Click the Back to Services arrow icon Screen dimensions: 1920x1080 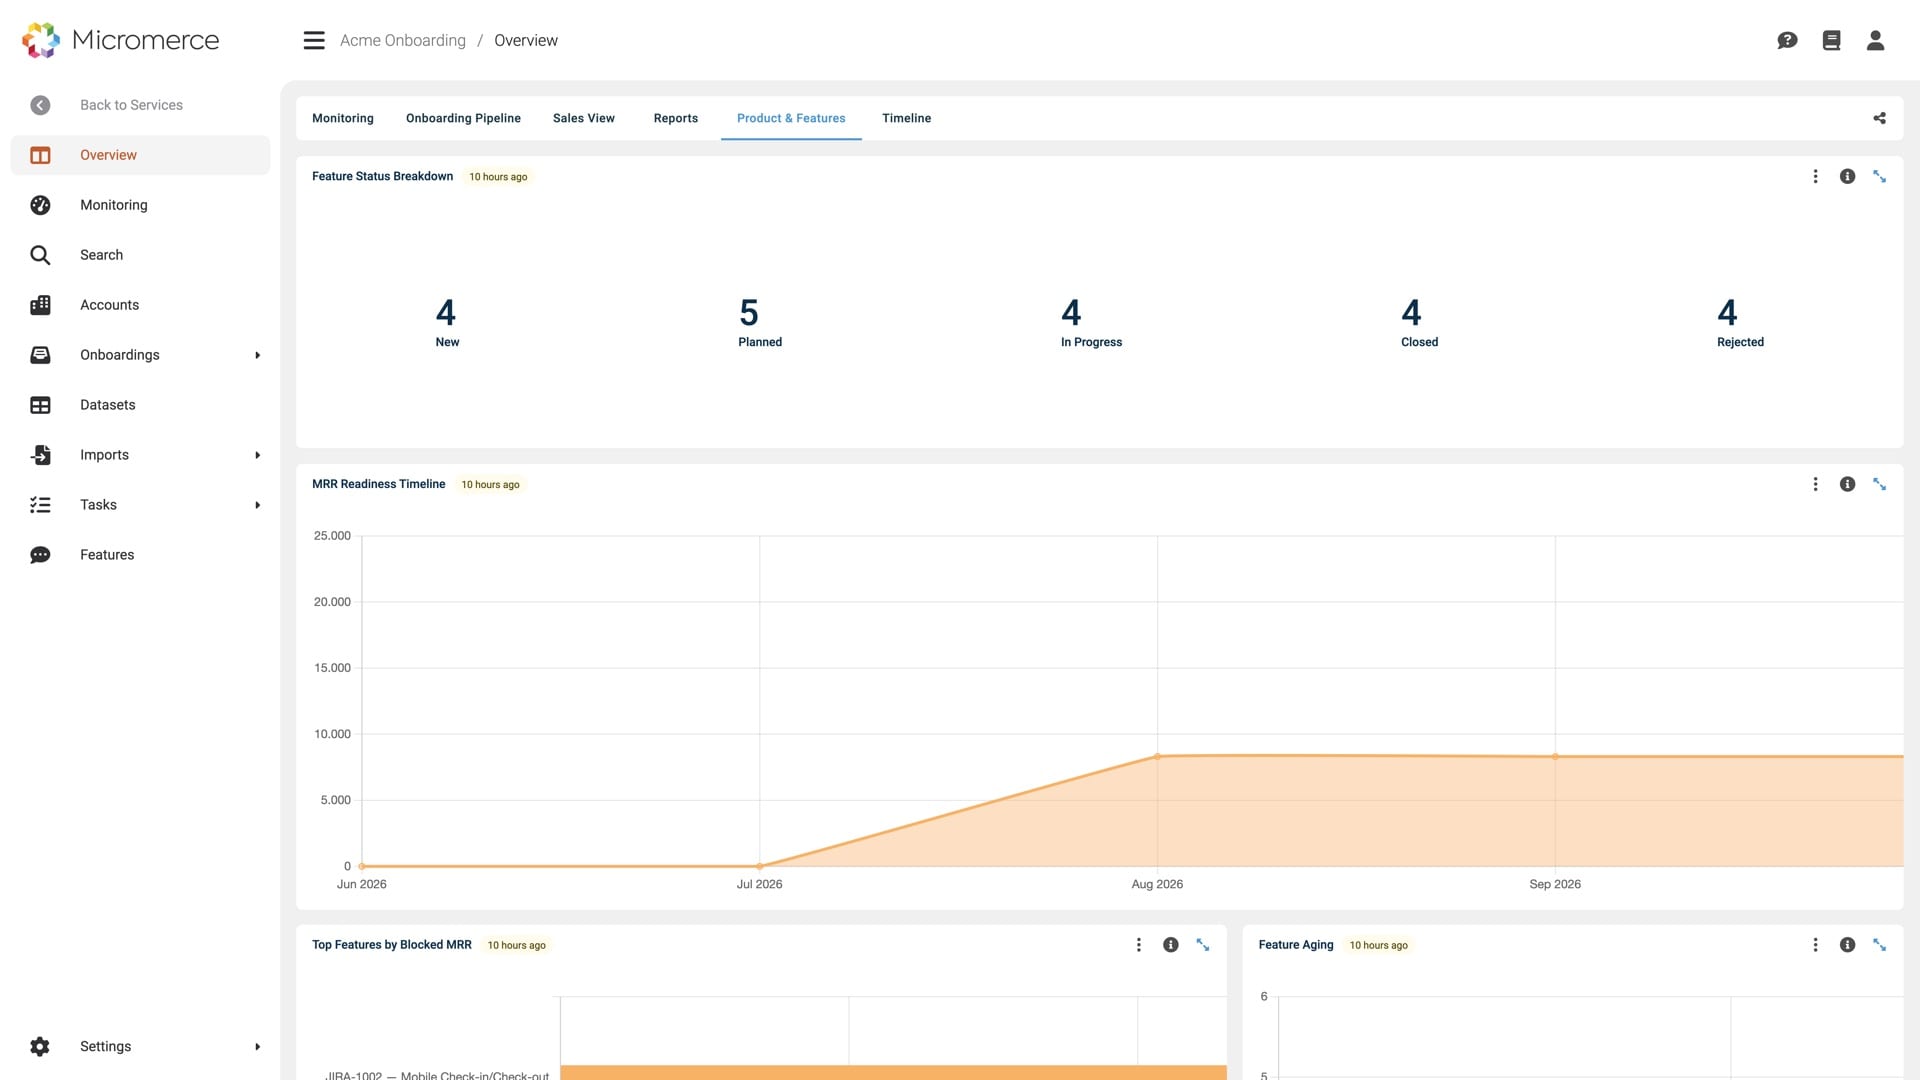pos(40,105)
